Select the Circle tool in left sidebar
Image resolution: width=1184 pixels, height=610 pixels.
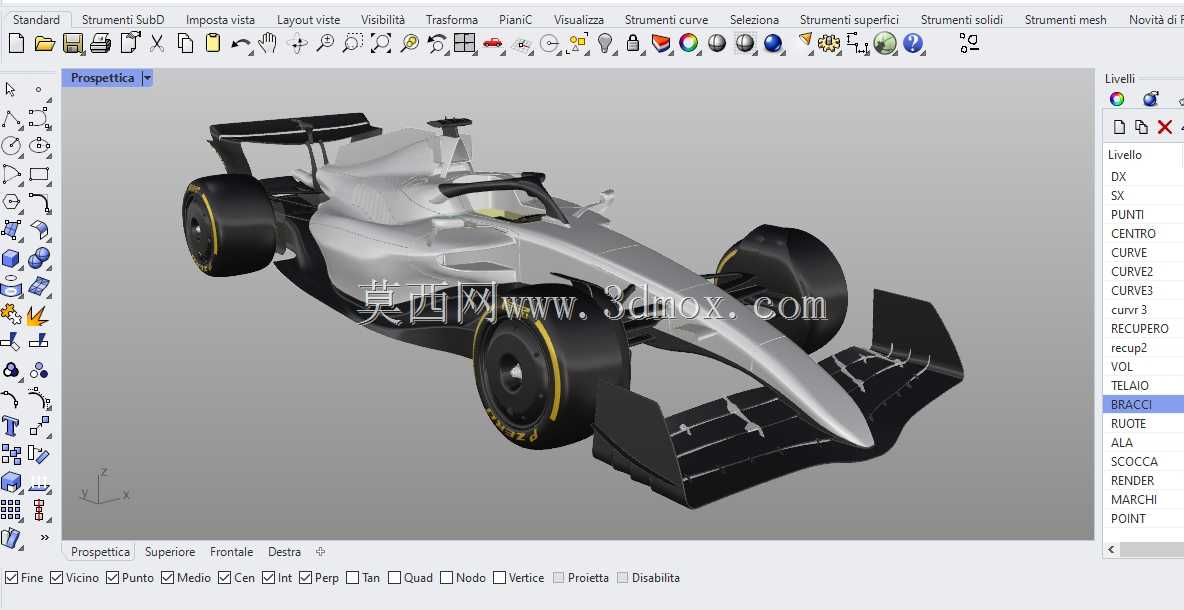click(x=11, y=146)
